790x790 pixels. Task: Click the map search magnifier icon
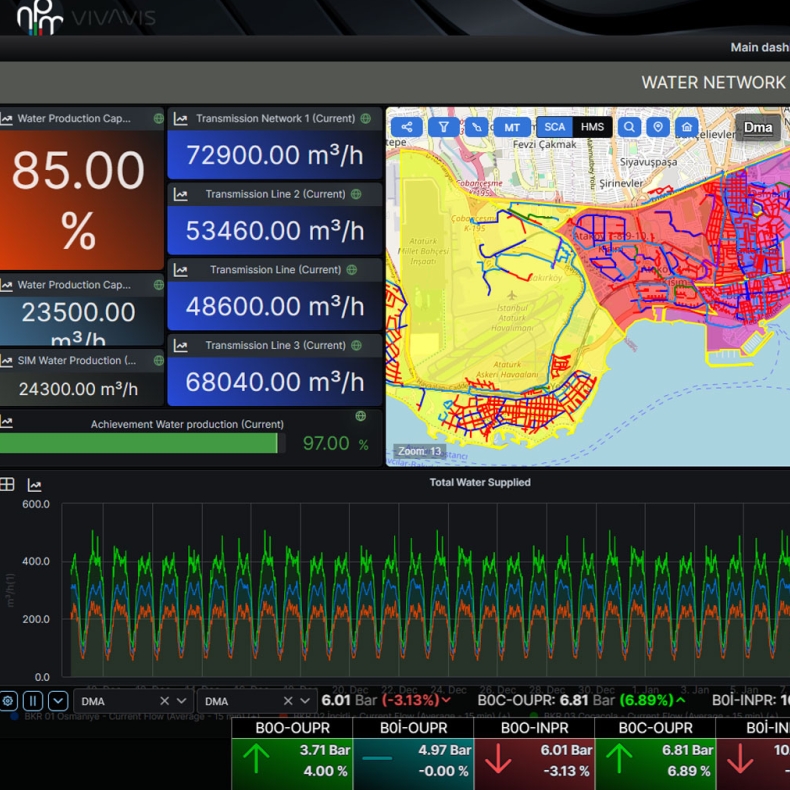[x=629, y=127]
